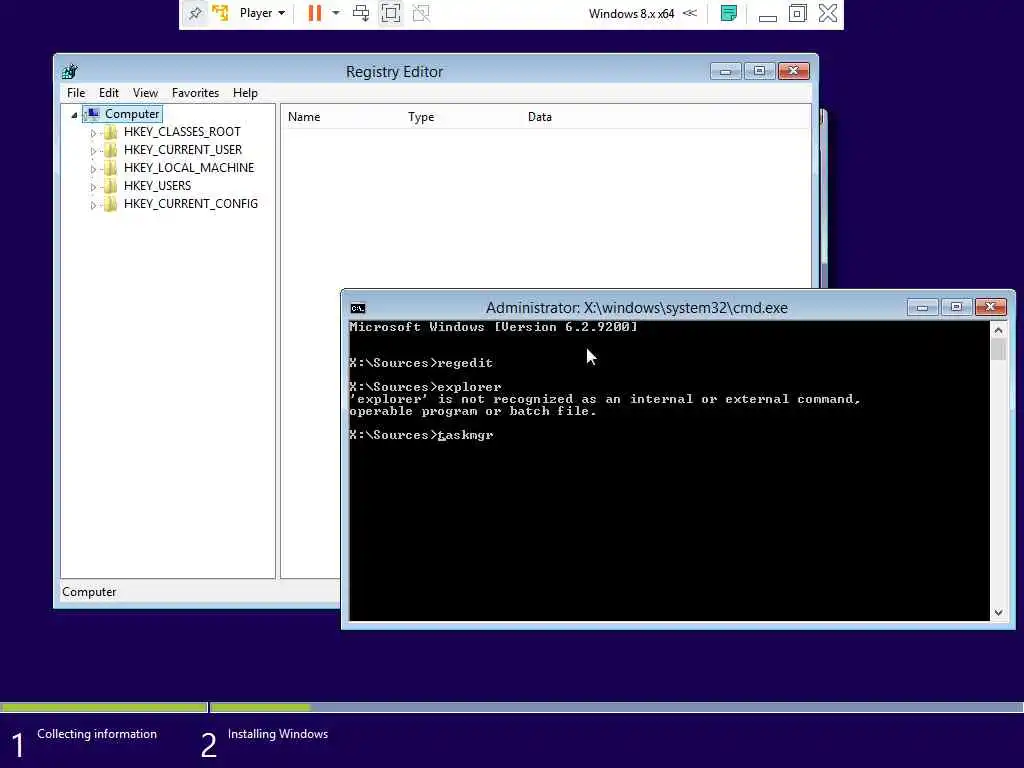Close the Registry Editor window

(793, 71)
